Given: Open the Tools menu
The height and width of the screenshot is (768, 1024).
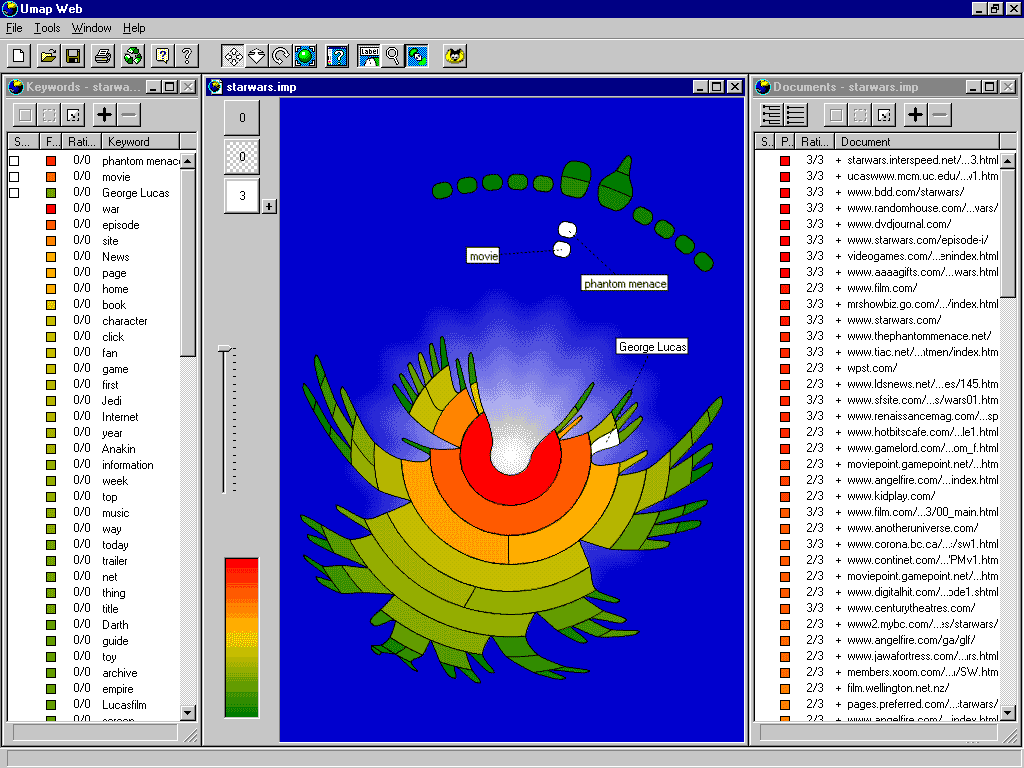Looking at the screenshot, I should (x=47, y=28).
